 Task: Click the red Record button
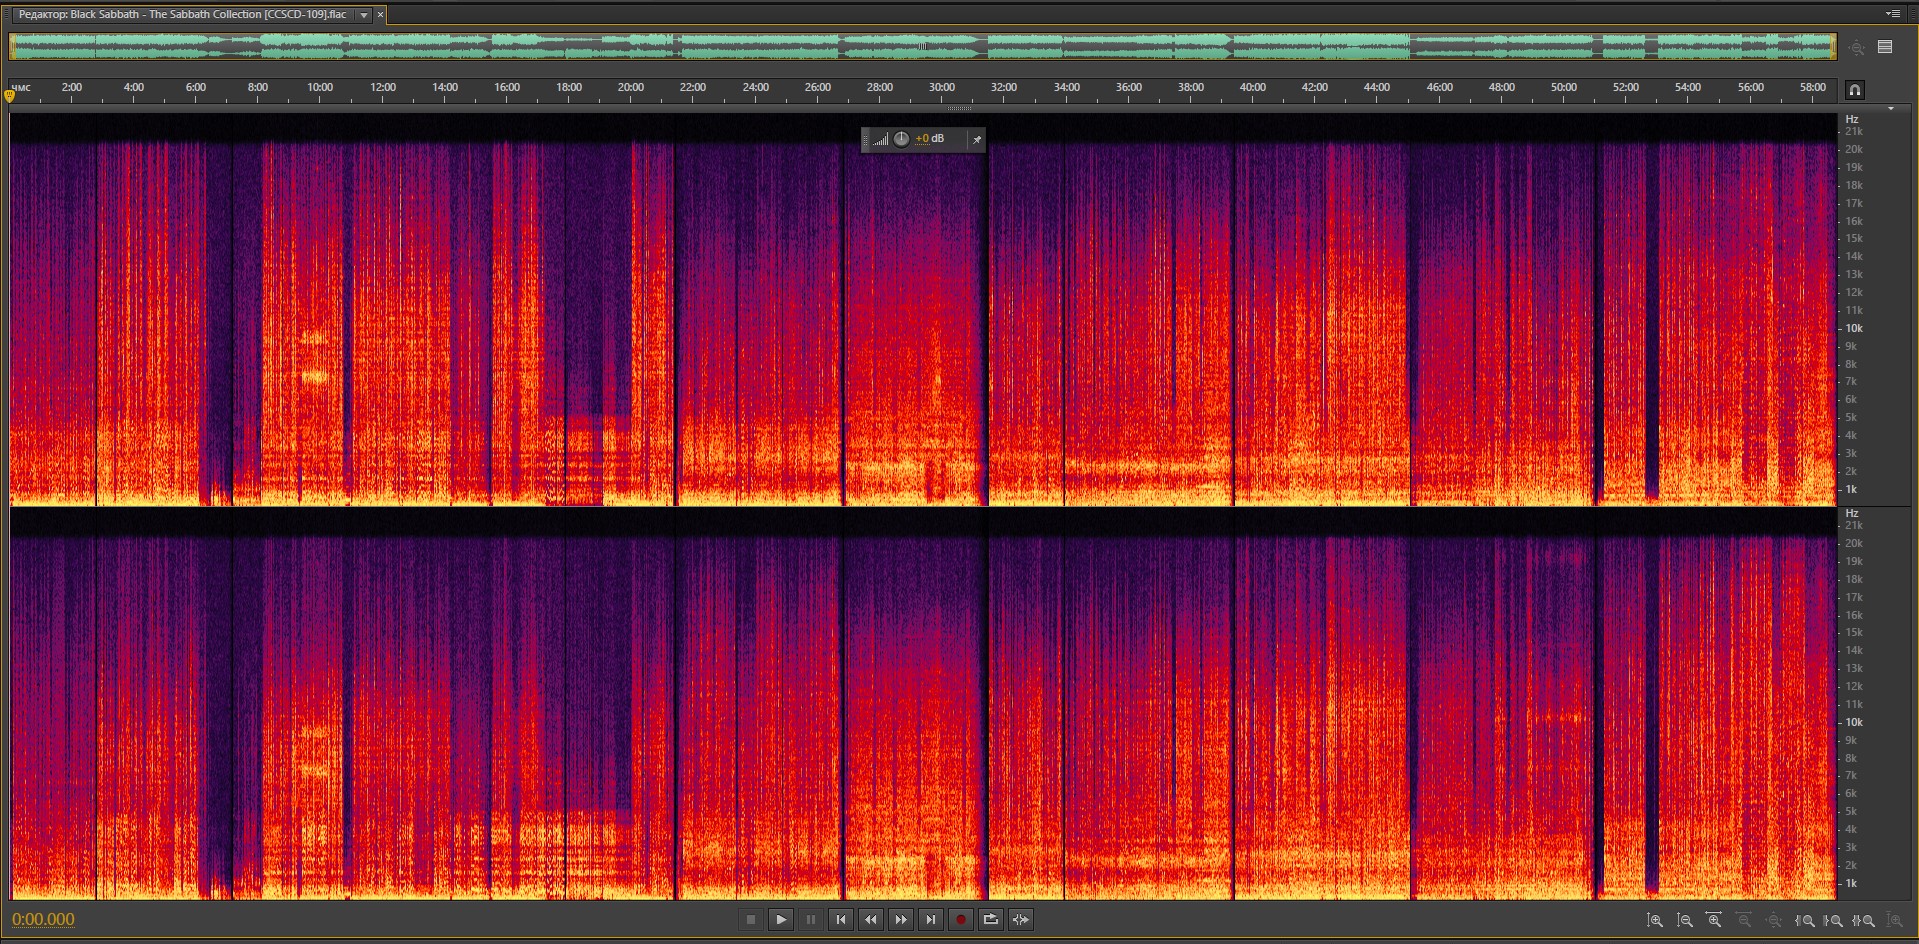(960, 920)
